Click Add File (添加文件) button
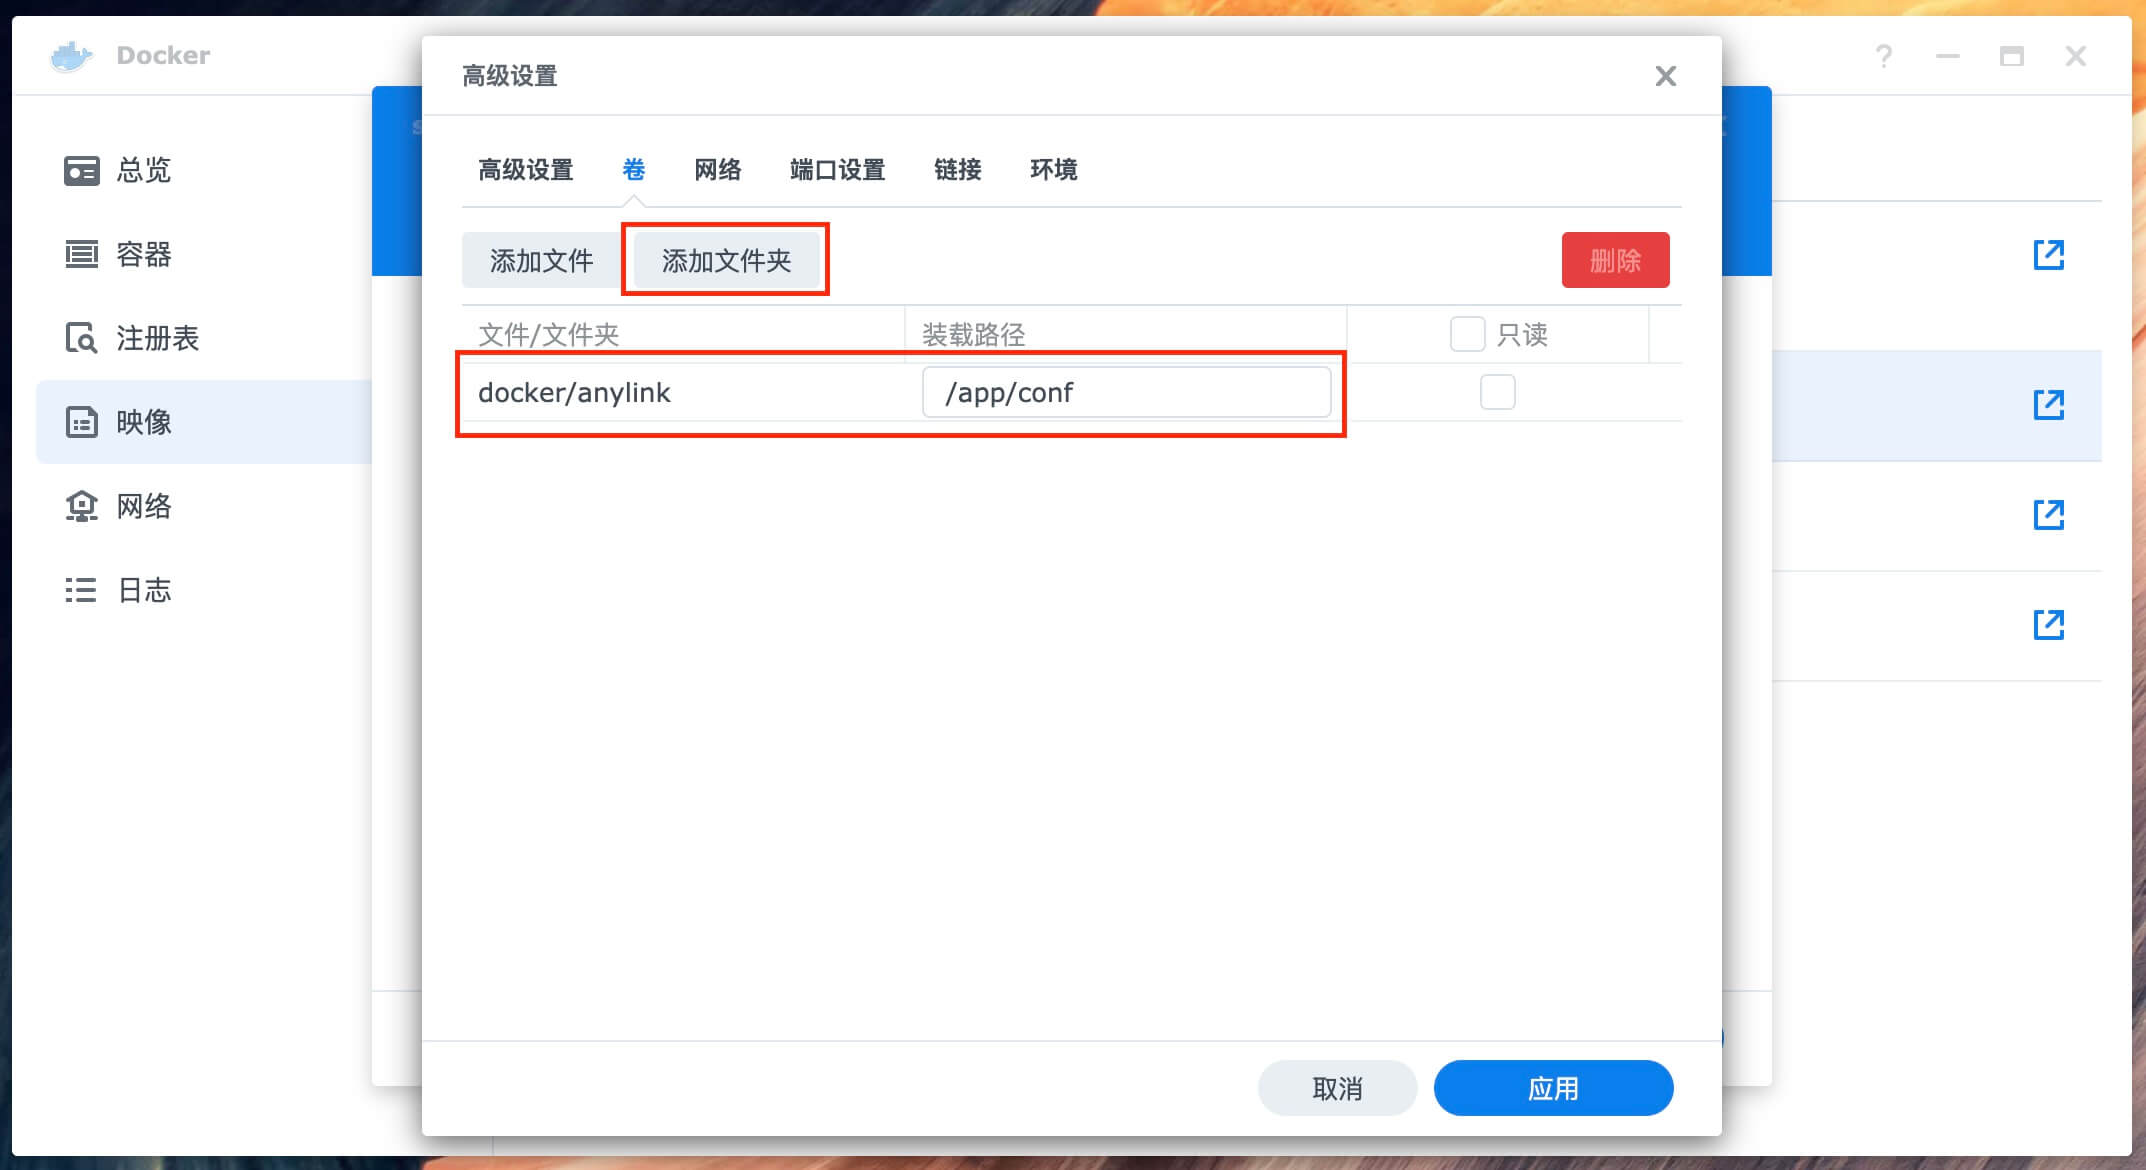Image resolution: width=2146 pixels, height=1170 pixels. [x=541, y=261]
